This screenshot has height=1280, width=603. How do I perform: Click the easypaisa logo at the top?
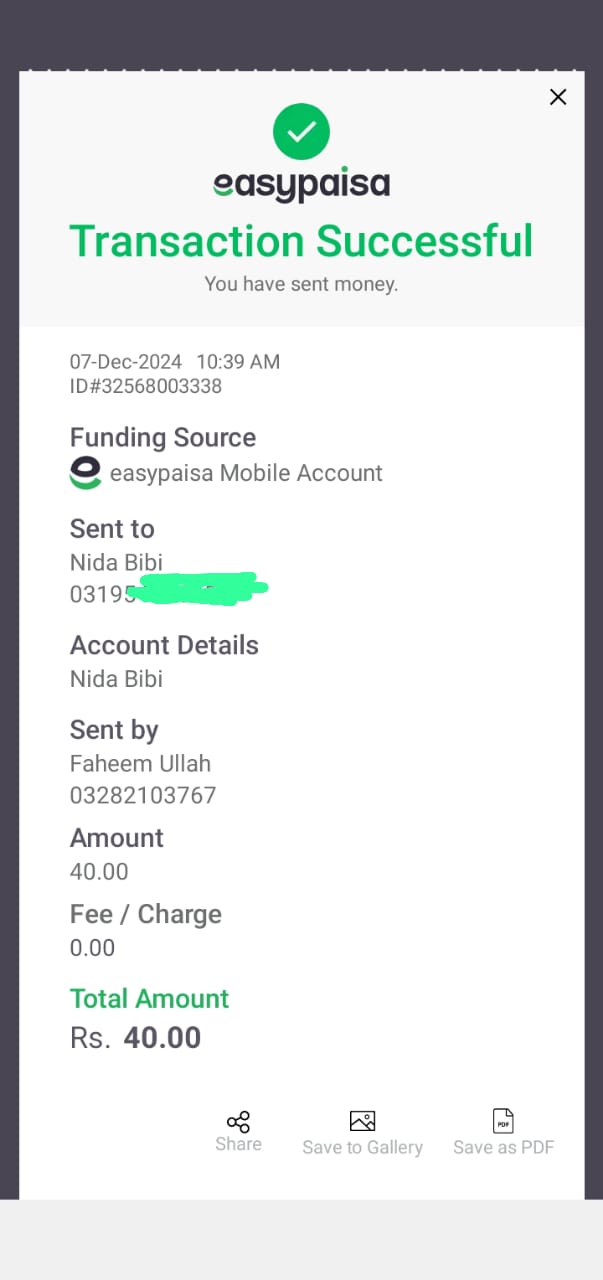point(301,185)
